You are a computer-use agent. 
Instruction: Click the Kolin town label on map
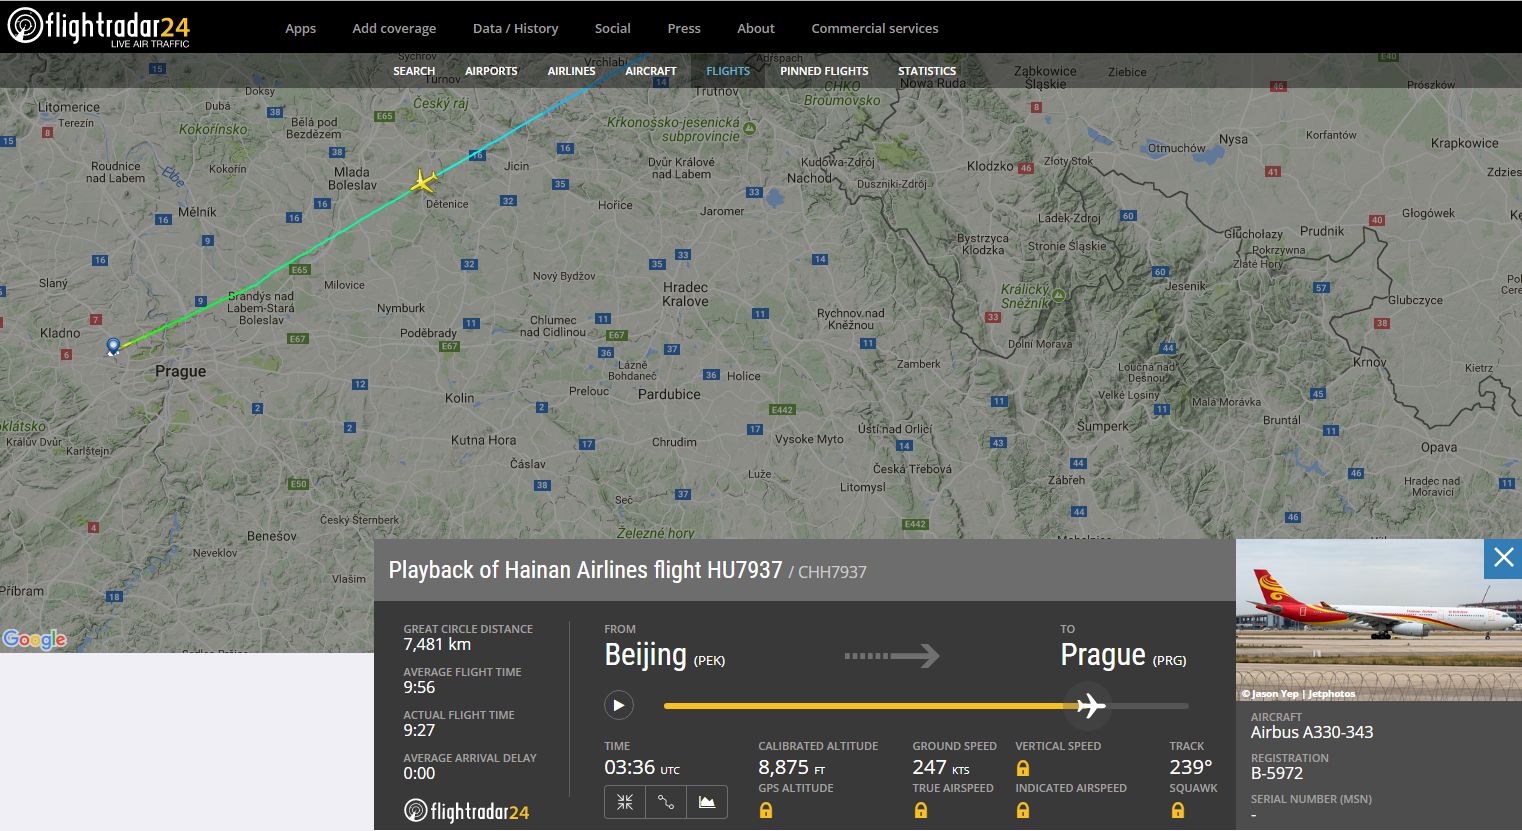tap(460, 398)
